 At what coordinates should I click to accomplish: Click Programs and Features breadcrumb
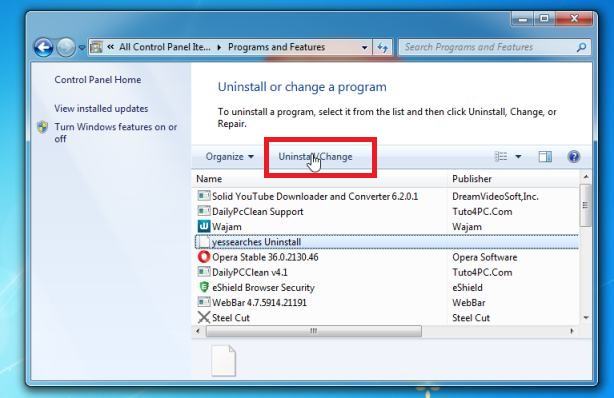(276, 47)
